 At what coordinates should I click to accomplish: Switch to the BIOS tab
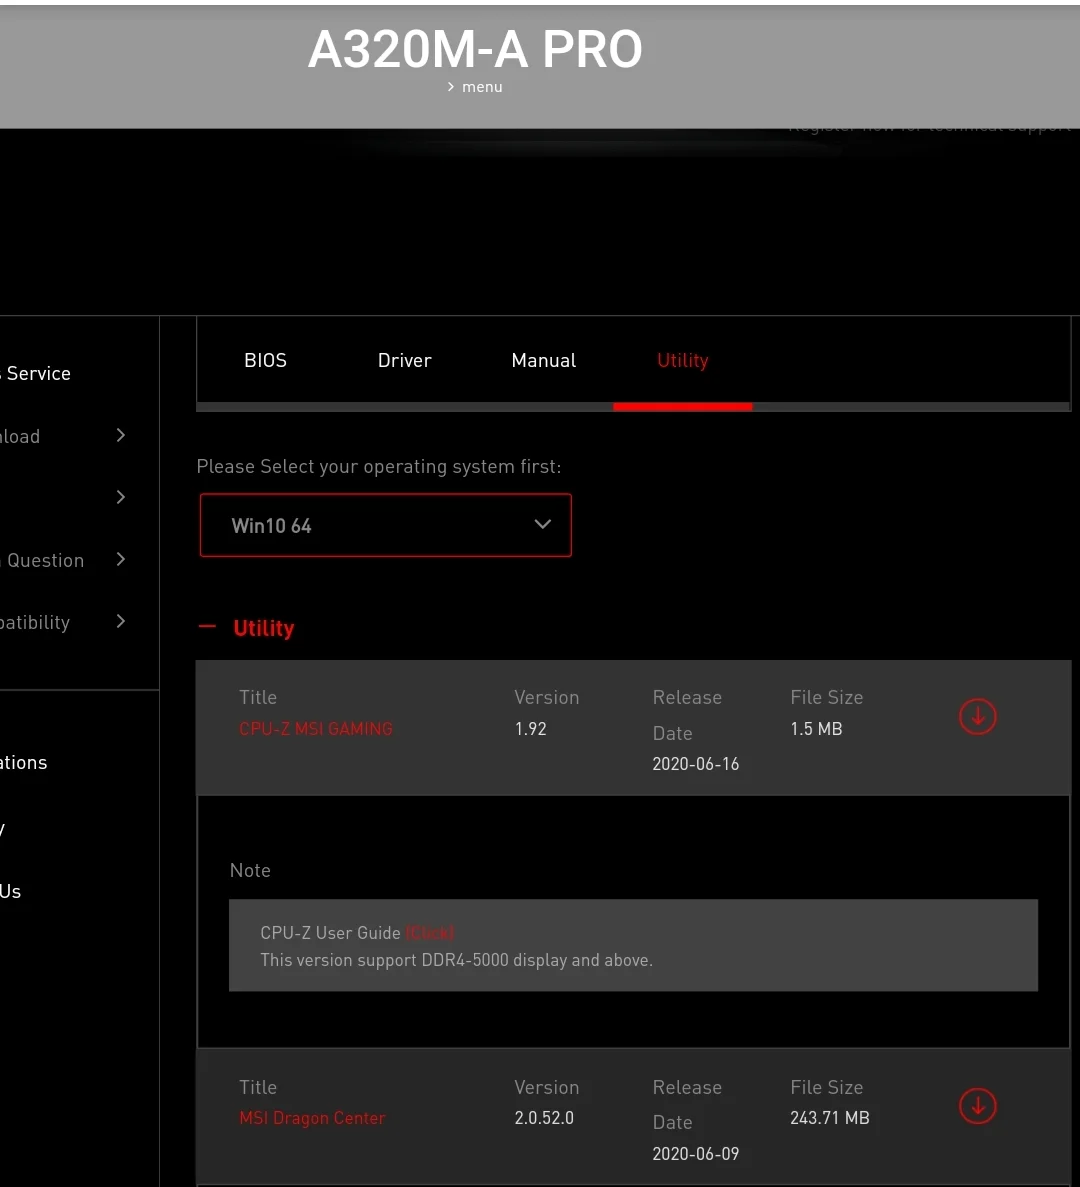tap(265, 360)
